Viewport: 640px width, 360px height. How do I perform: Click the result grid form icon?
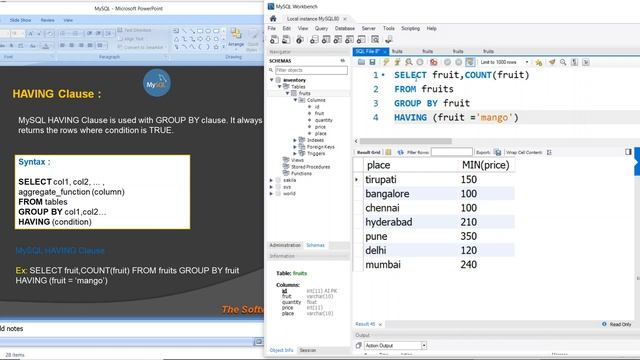[388, 152]
